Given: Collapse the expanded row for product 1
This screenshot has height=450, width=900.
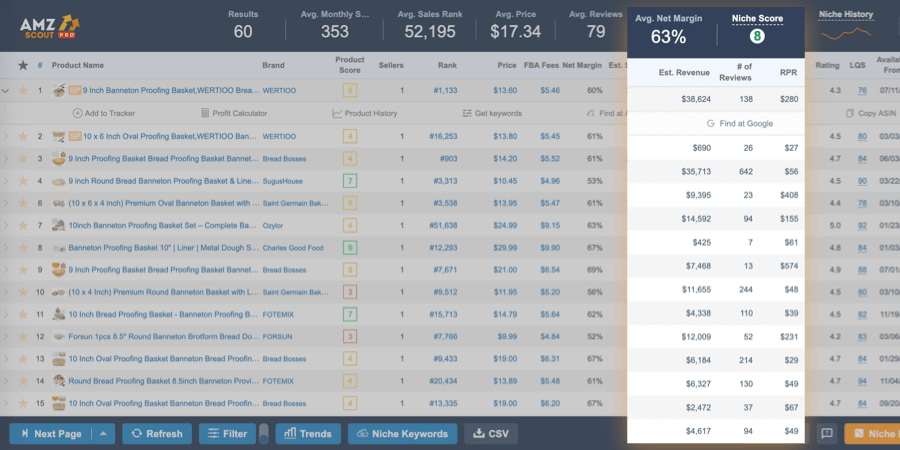Looking at the screenshot, I should coord(6,91).
